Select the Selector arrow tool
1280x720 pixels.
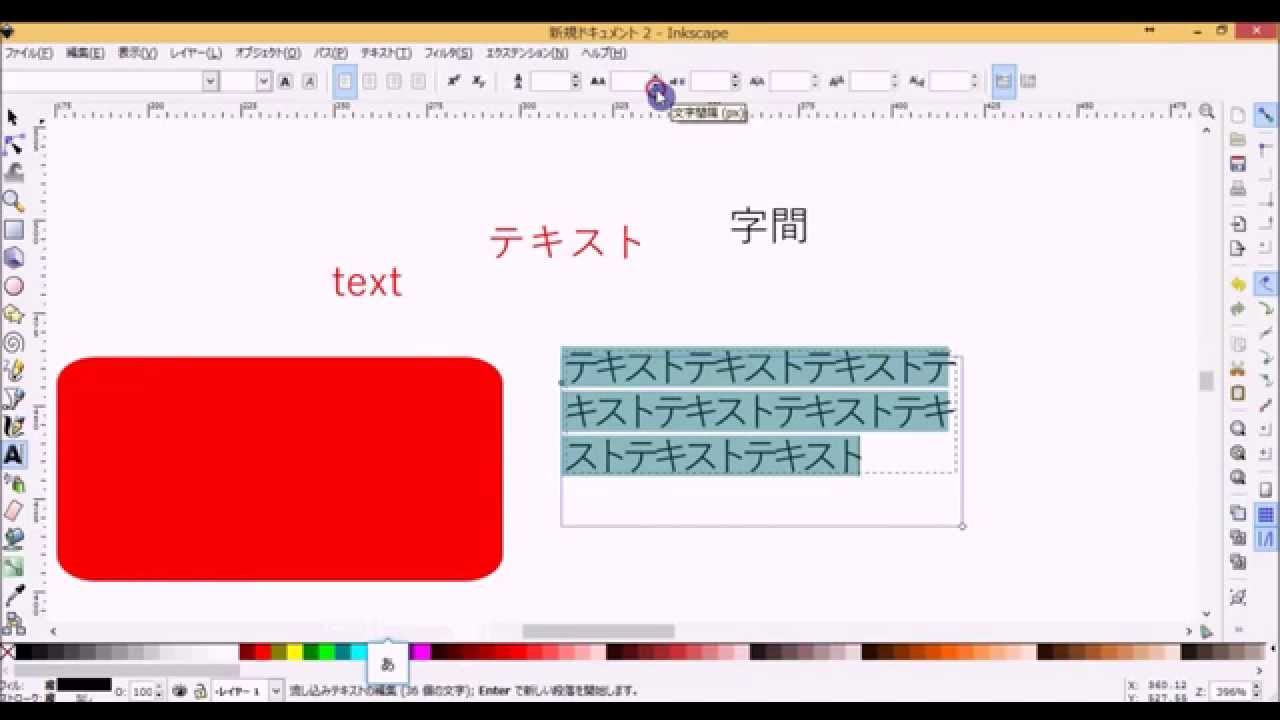(13, 118)
